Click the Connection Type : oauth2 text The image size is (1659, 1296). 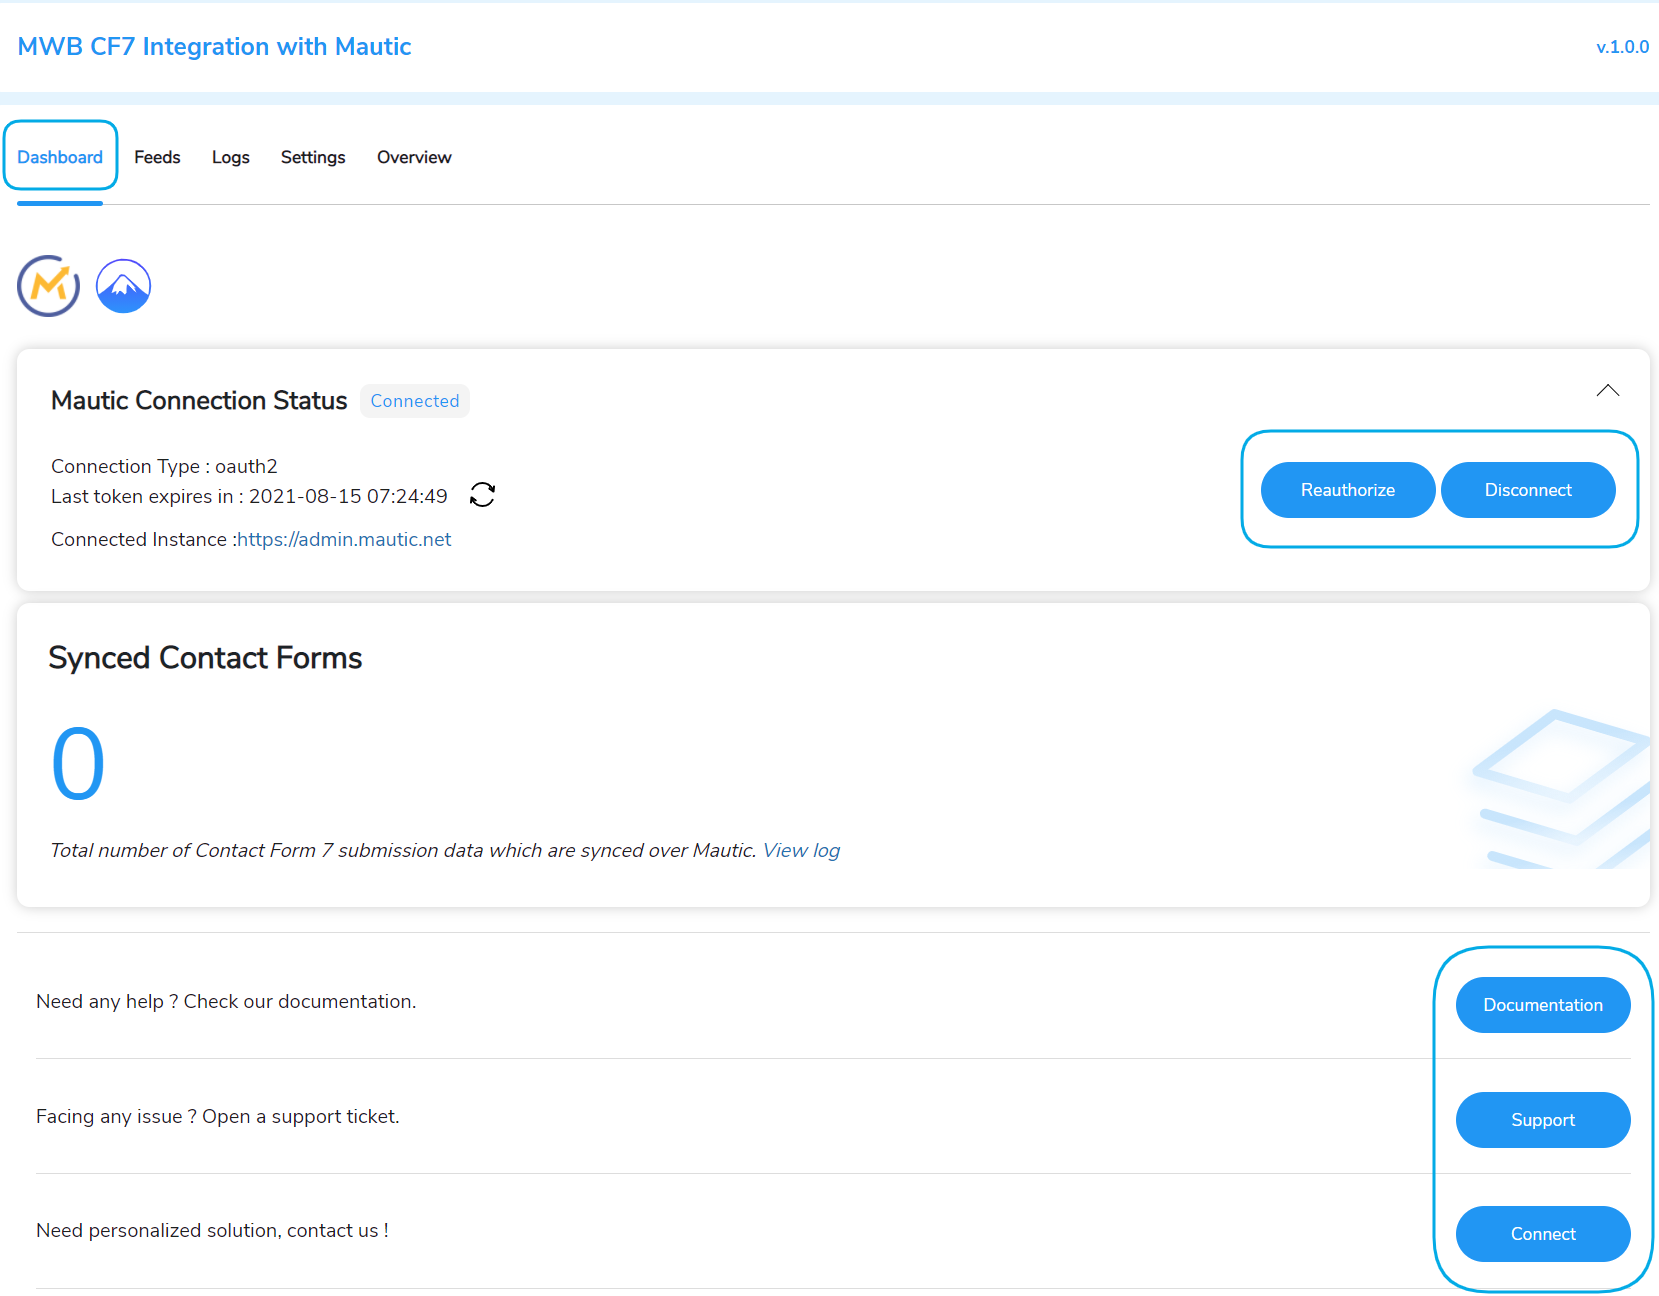164,466
